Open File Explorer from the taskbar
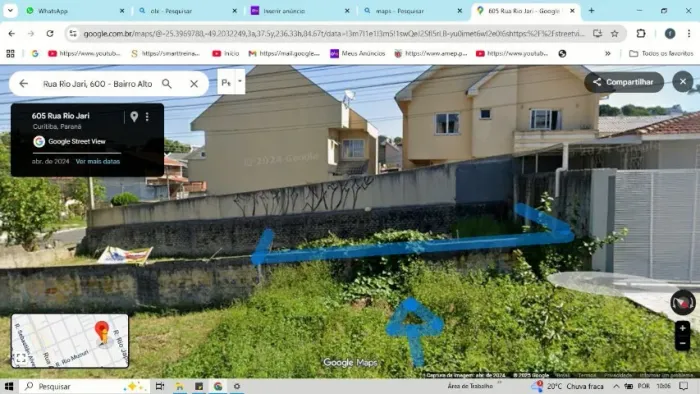Screen dimensions: 700x394 click(179, 386)
